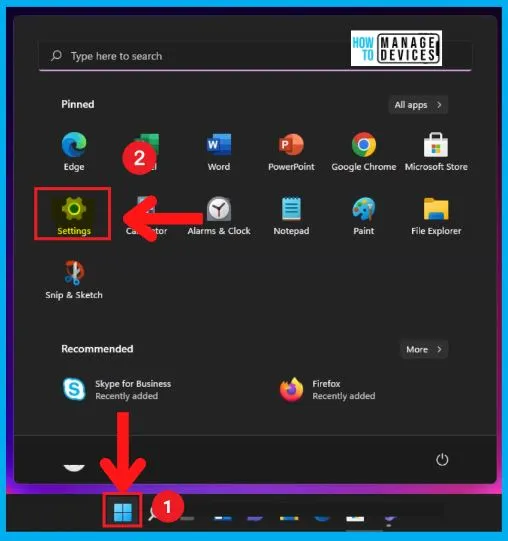Open the Paint app
Screen dimensions: 508x541
tap(364, 215)
